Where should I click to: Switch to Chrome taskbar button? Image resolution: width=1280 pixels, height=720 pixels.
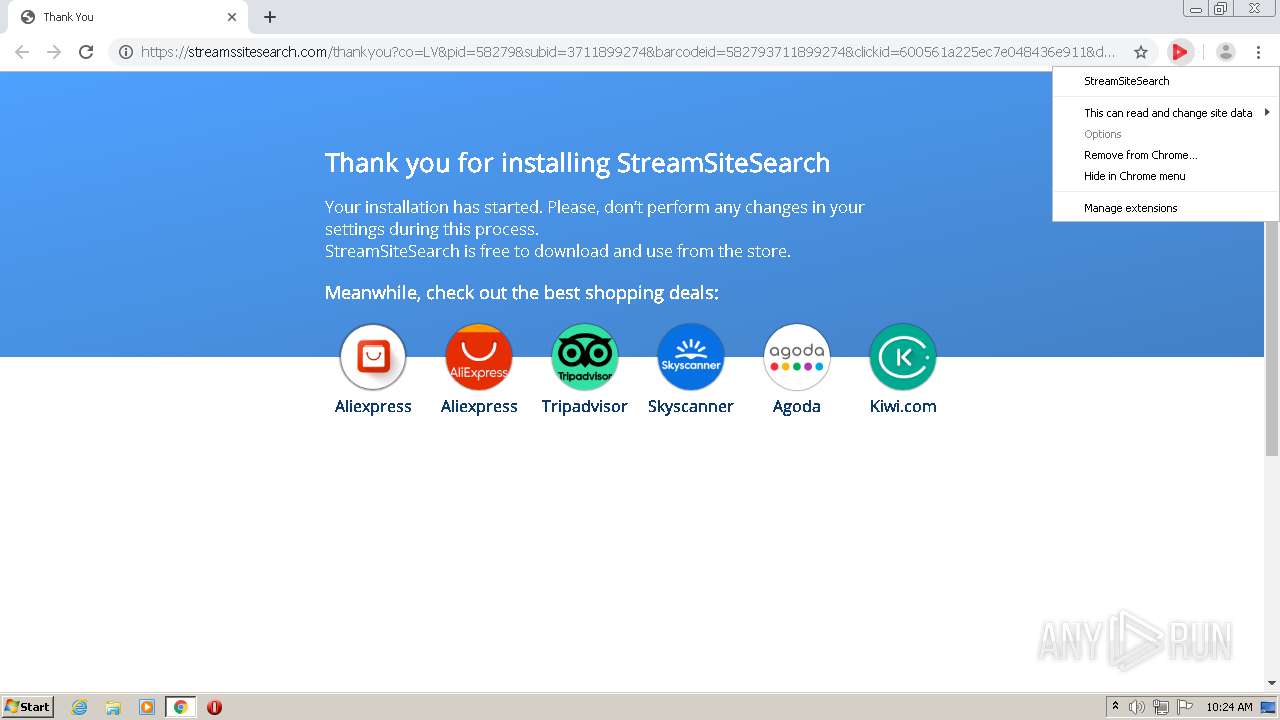click(180, 707)
